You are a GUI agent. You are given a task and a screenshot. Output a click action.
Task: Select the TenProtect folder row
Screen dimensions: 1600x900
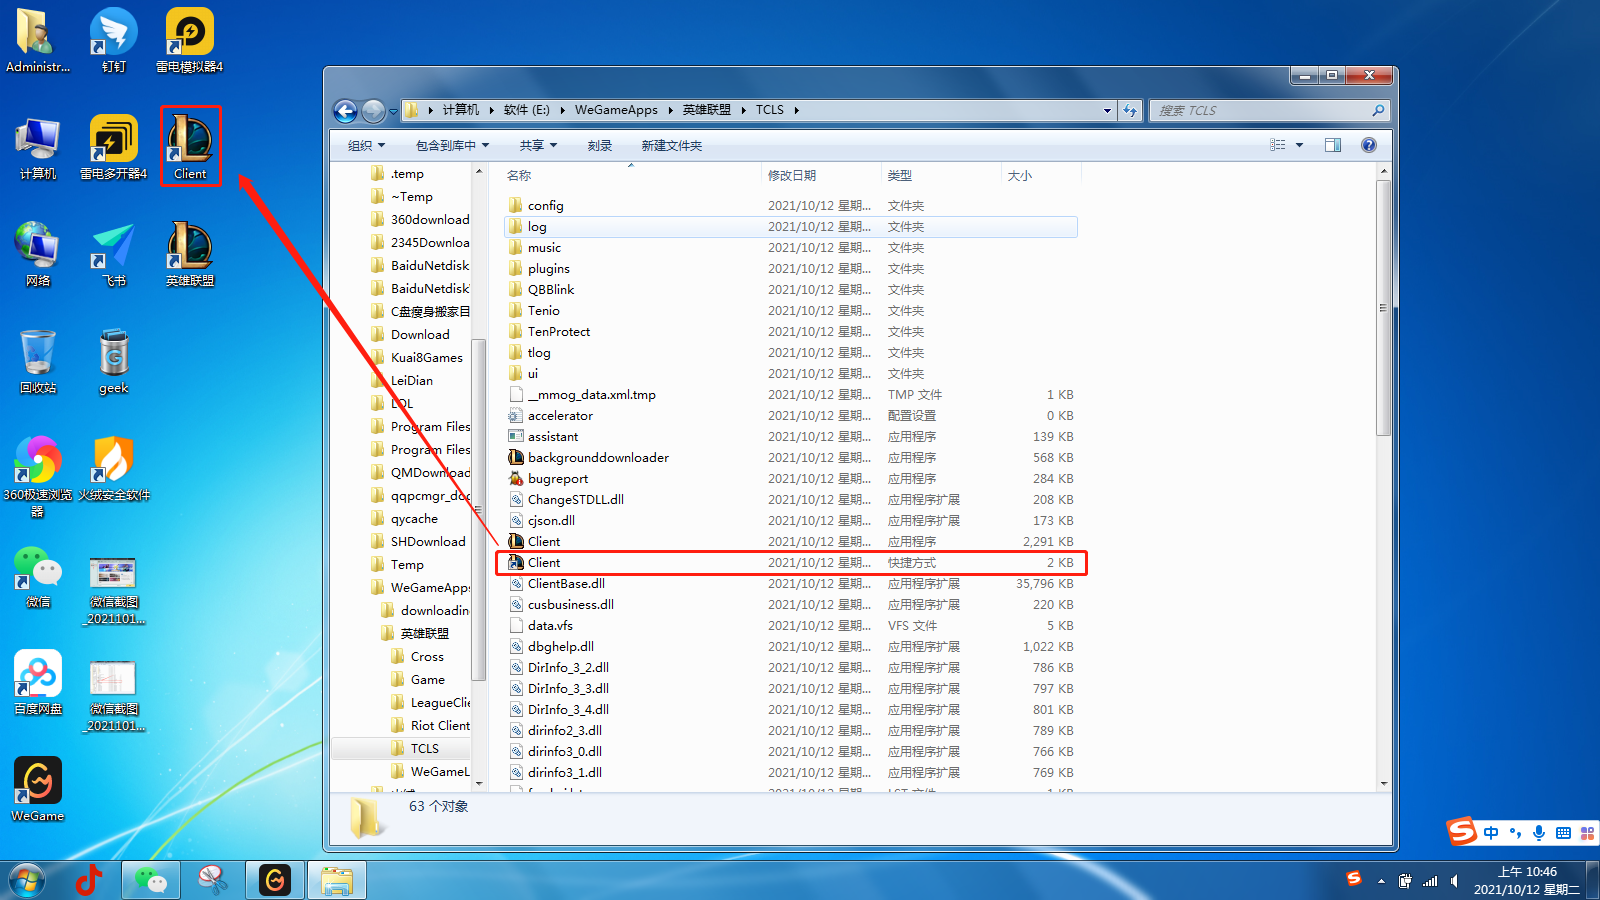click(x=790, y=331)
